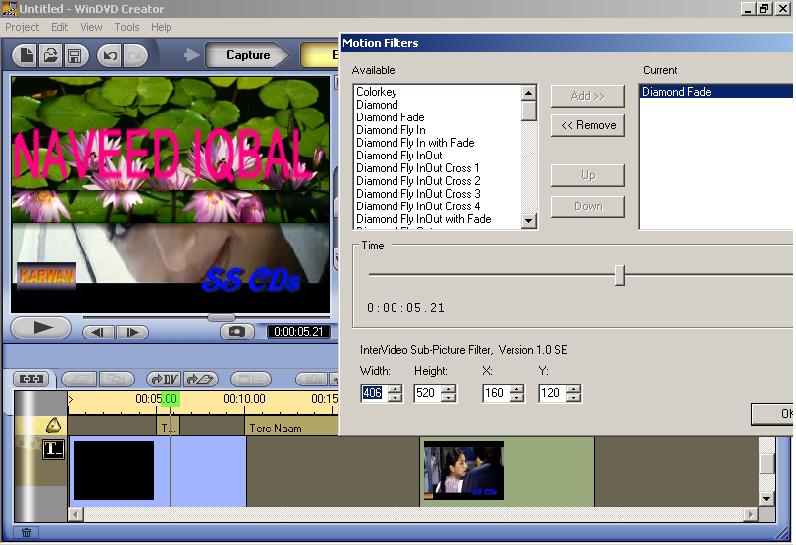The width and height of the screenshot is (796, 545).
Task: Click the trash can delete icon
Action: point(26,532)
